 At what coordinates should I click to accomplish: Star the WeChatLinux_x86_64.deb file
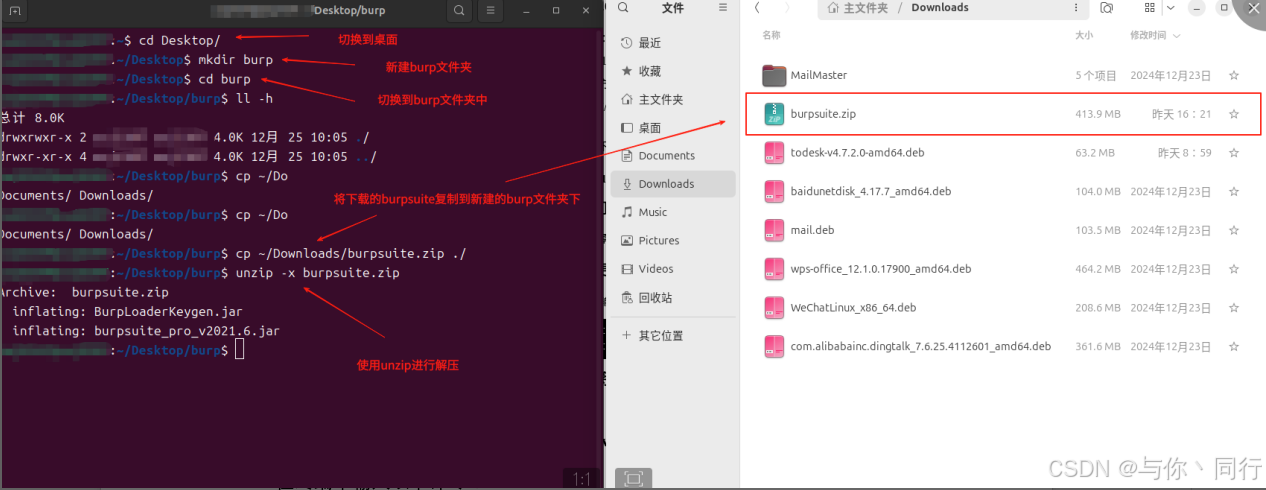1233,308
